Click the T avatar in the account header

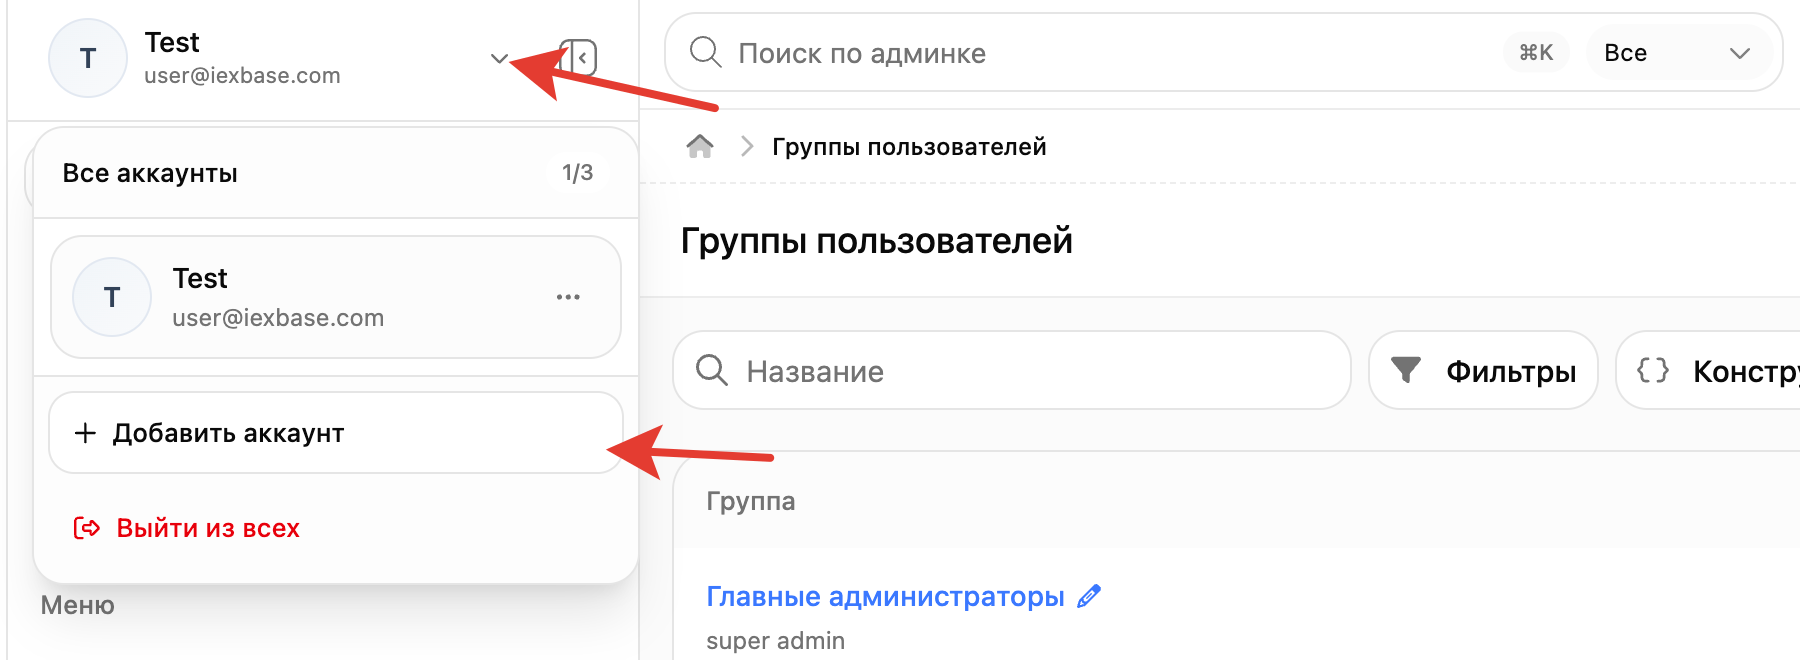[x=88, y=58]
